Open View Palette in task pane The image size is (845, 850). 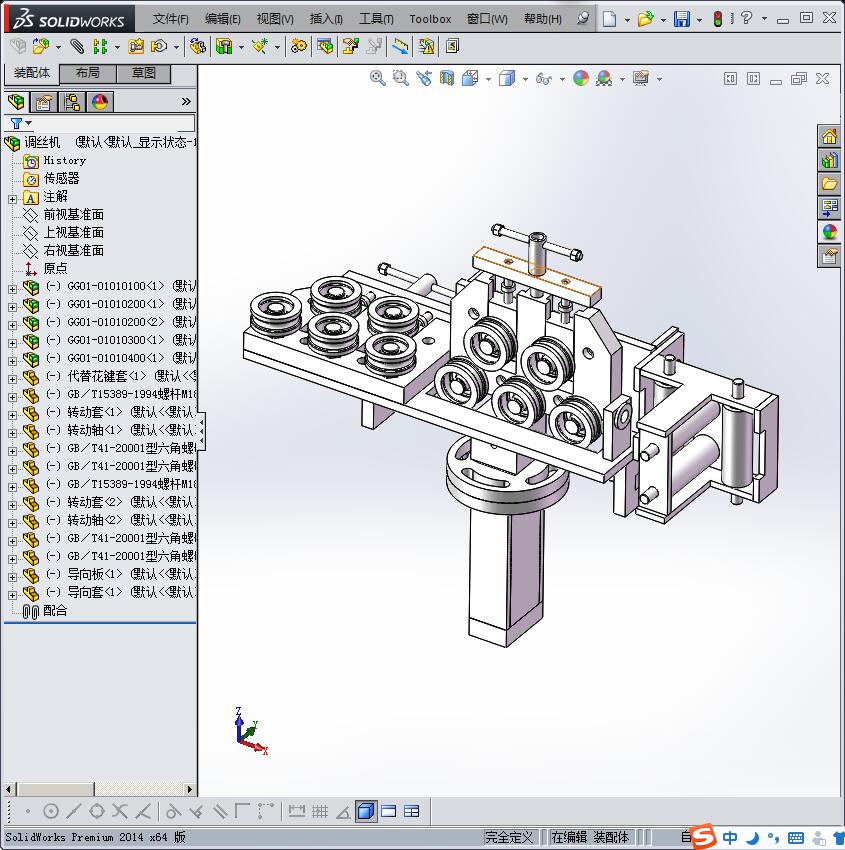[829, 208]
